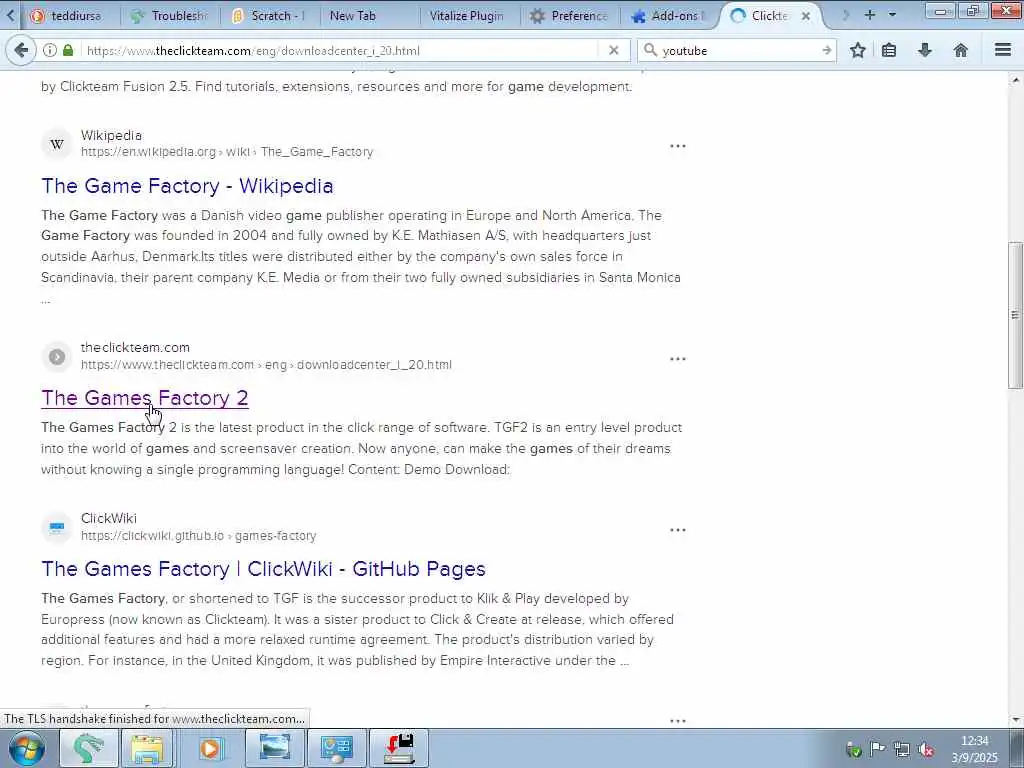
Task: Switch to the Scratch tab
Action: 269,16
